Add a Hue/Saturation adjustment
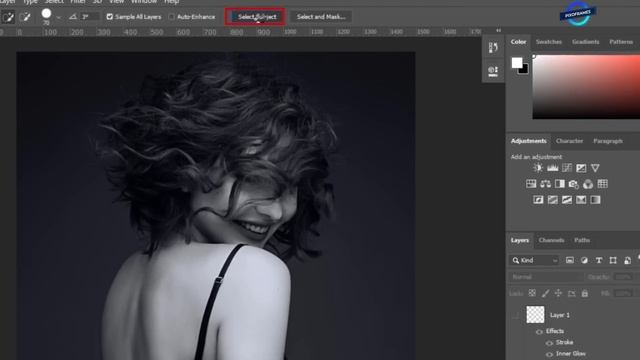The width and height of the screenshot is (640, 360). pos(531,184)
